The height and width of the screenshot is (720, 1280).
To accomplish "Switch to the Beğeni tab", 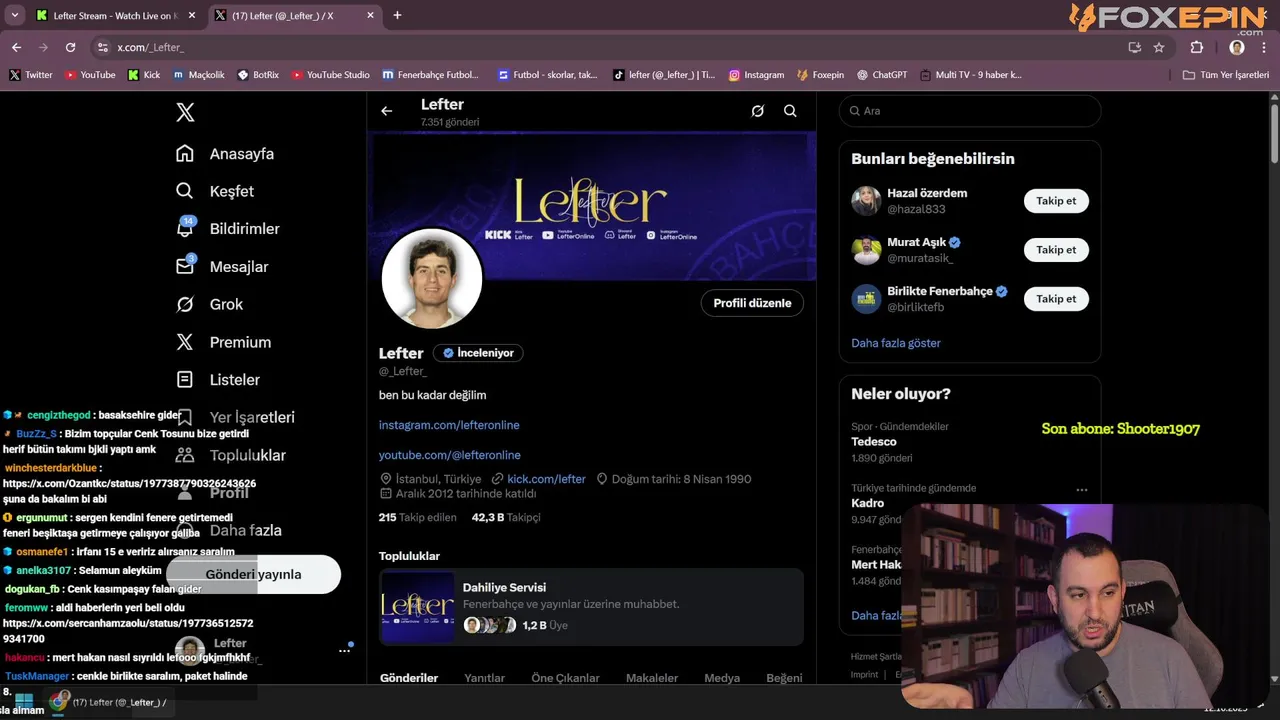I will coord(784,678).
